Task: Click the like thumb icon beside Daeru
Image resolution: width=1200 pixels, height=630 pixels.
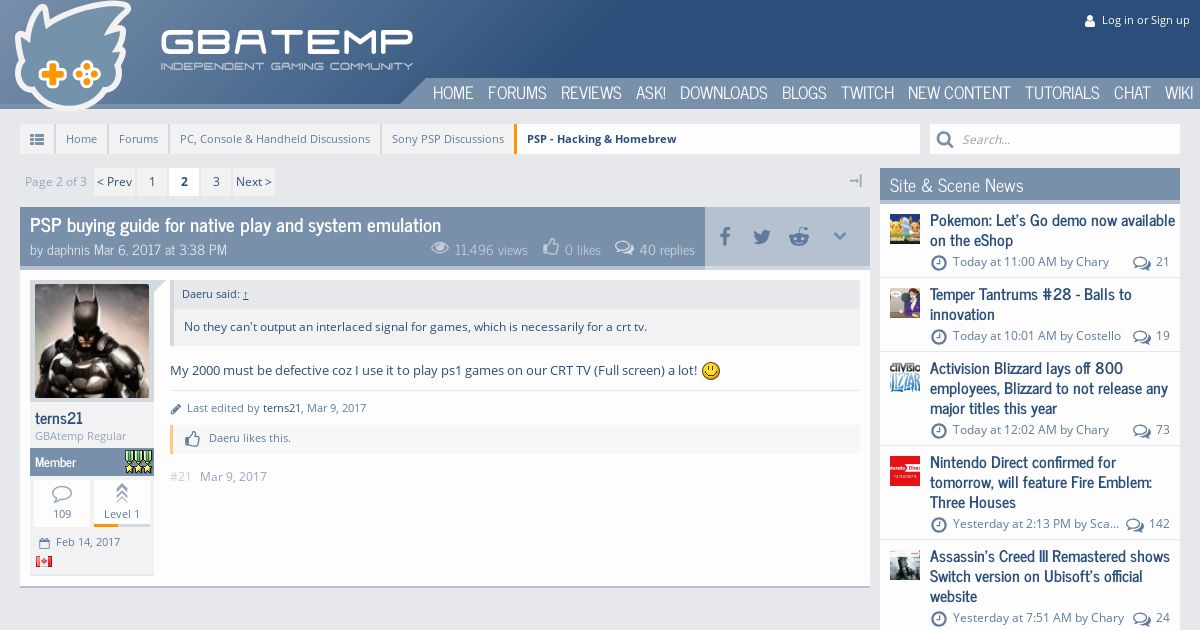Action: 193,439
